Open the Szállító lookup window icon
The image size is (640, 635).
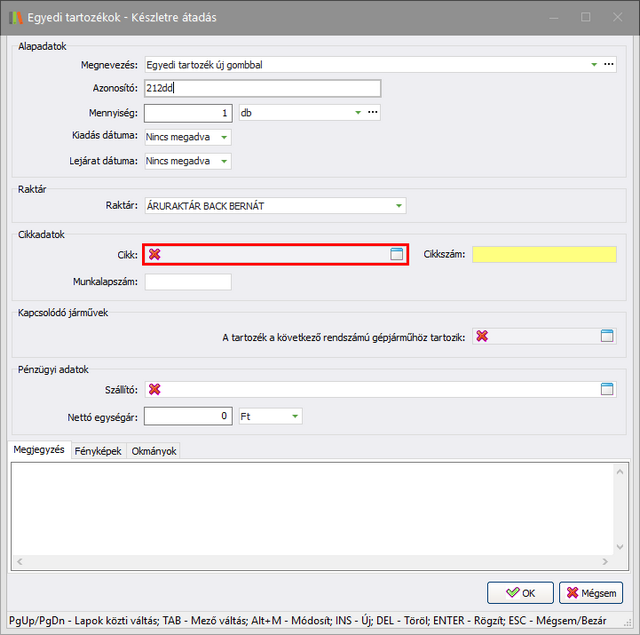[607, 389]
